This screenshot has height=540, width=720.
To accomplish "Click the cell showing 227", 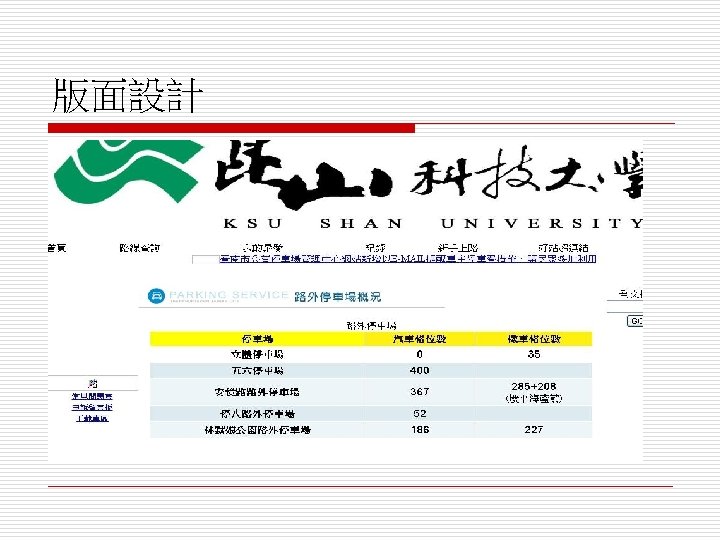I will (x=534, y=430).
